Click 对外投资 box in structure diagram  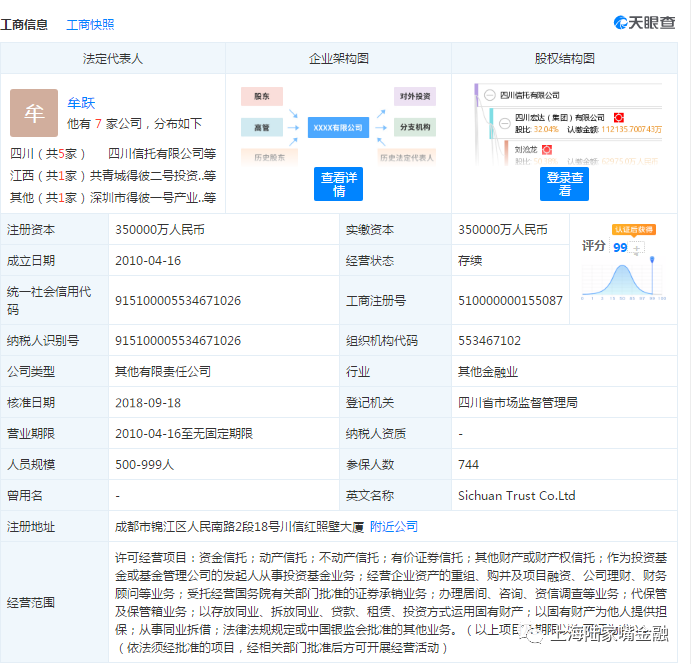point(415,96)
